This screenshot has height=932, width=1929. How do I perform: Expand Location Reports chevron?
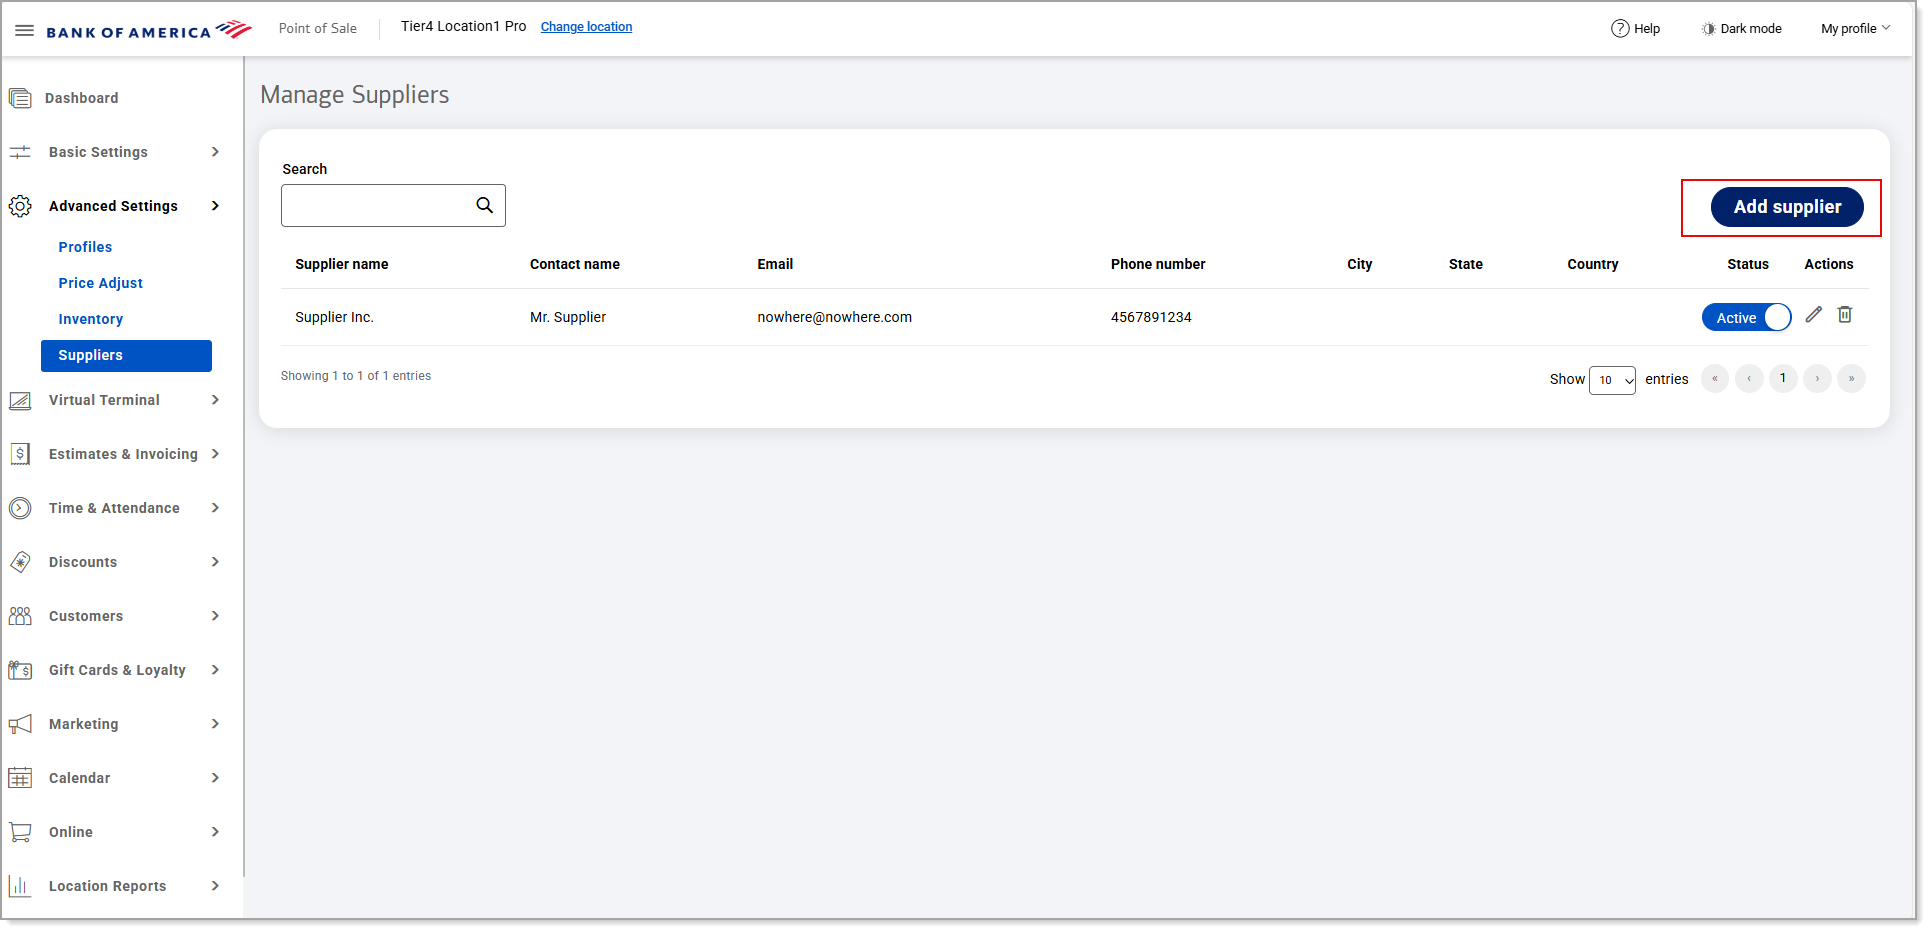(215, 886)
